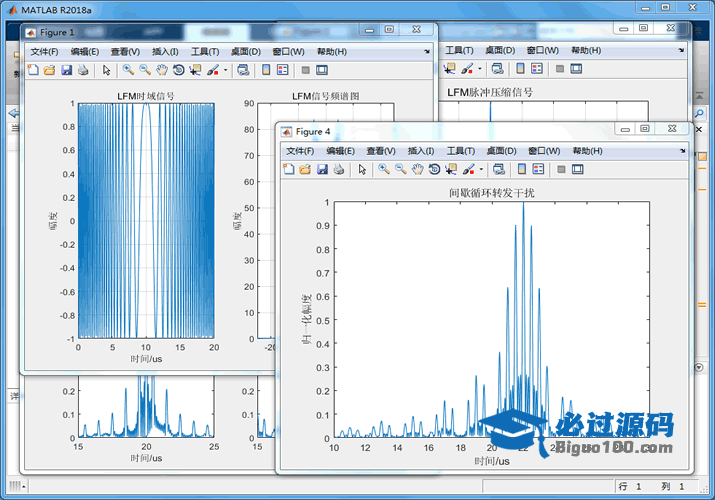Open a file from Figure 1 toolbar
715x500 pixels.
49,70
